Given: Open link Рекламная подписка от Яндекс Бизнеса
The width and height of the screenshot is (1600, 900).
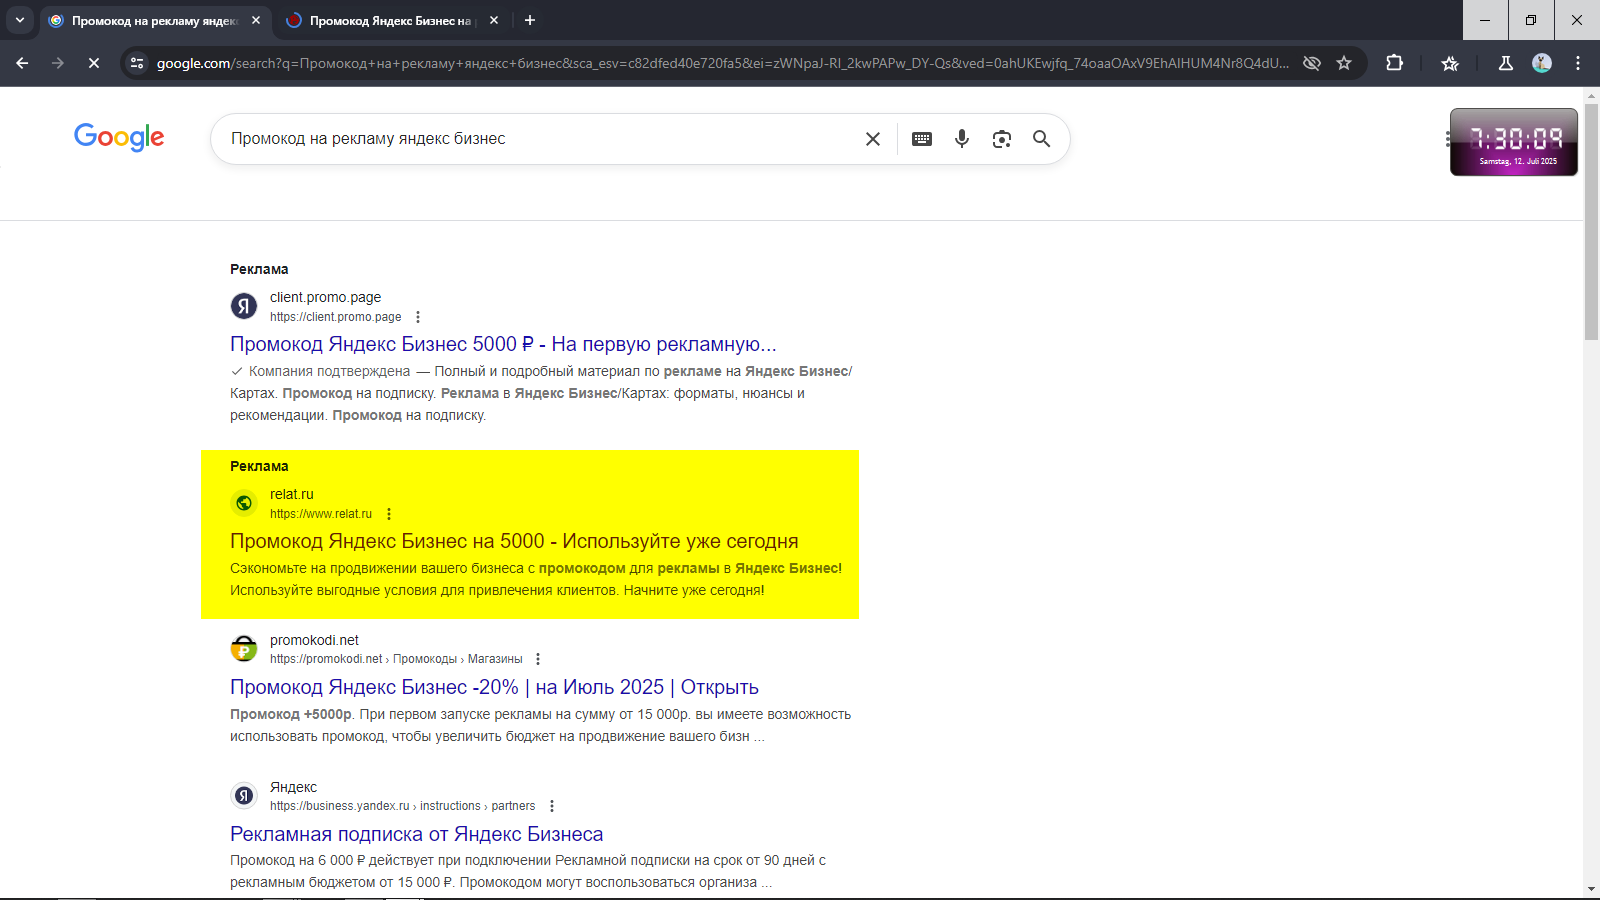Looking at the screenshot, I should pos(416,834).
